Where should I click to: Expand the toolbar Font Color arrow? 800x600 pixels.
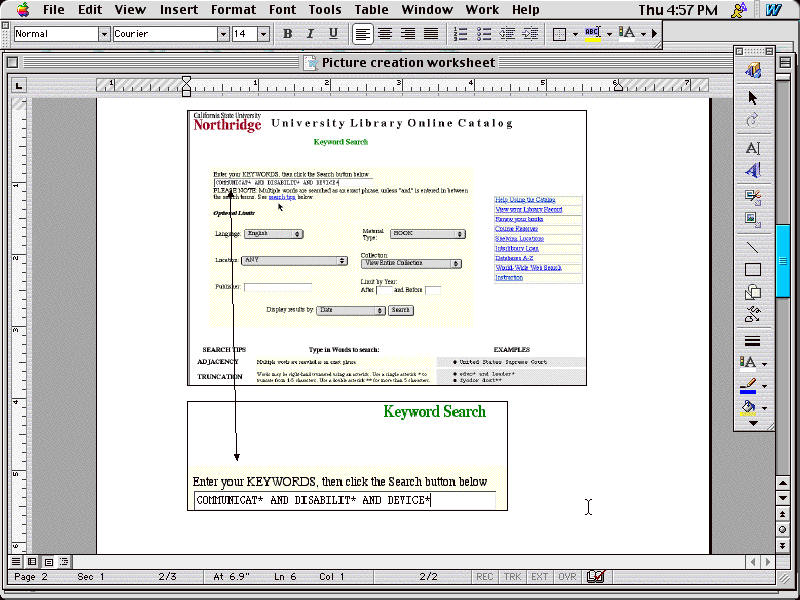coord(643,34)
